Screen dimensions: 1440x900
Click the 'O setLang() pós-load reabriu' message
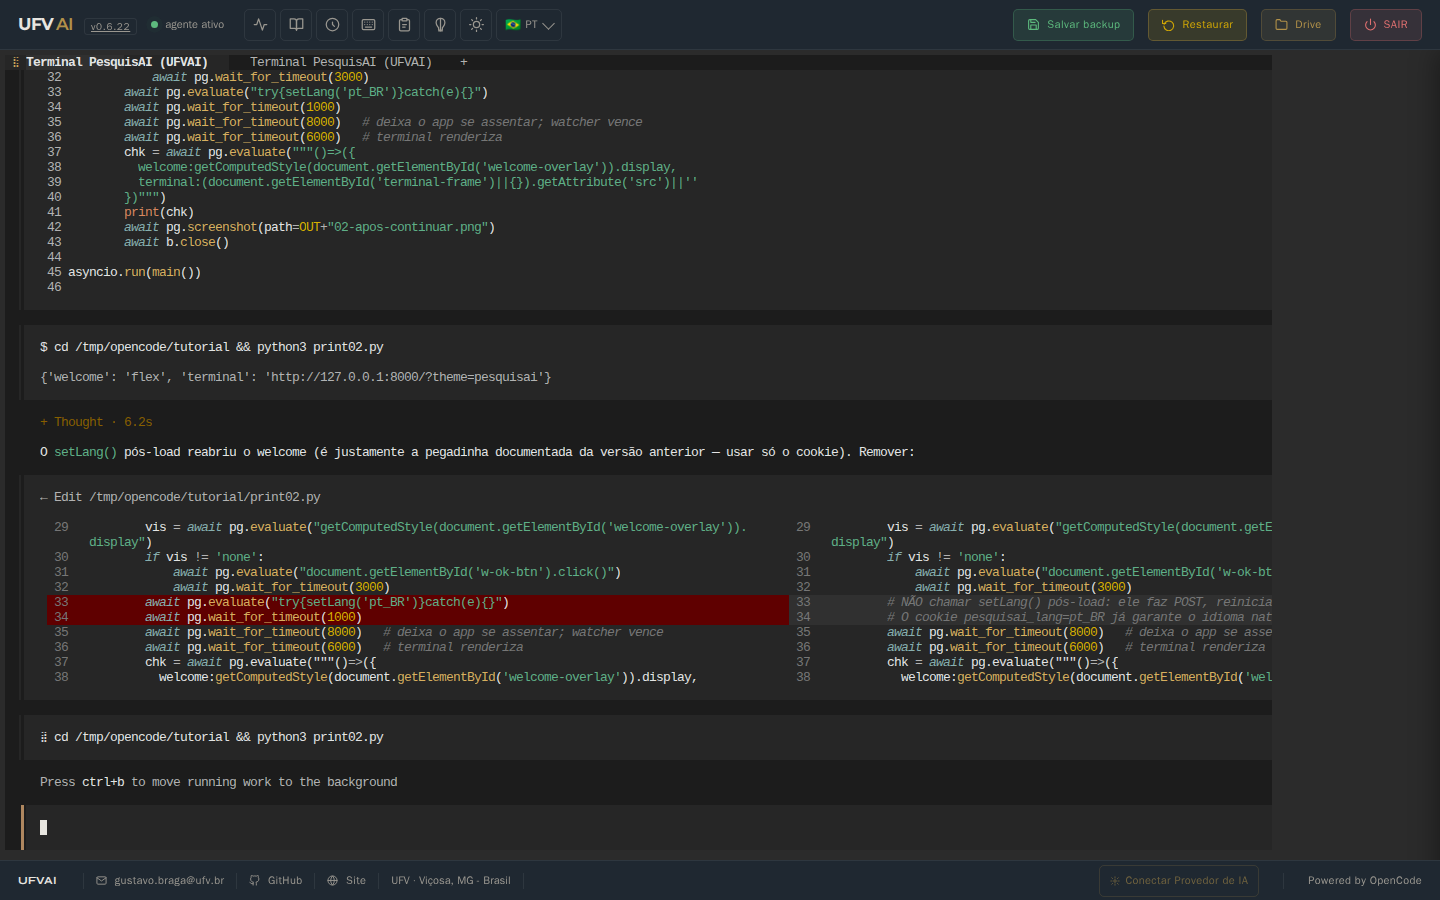click(477, 452)
